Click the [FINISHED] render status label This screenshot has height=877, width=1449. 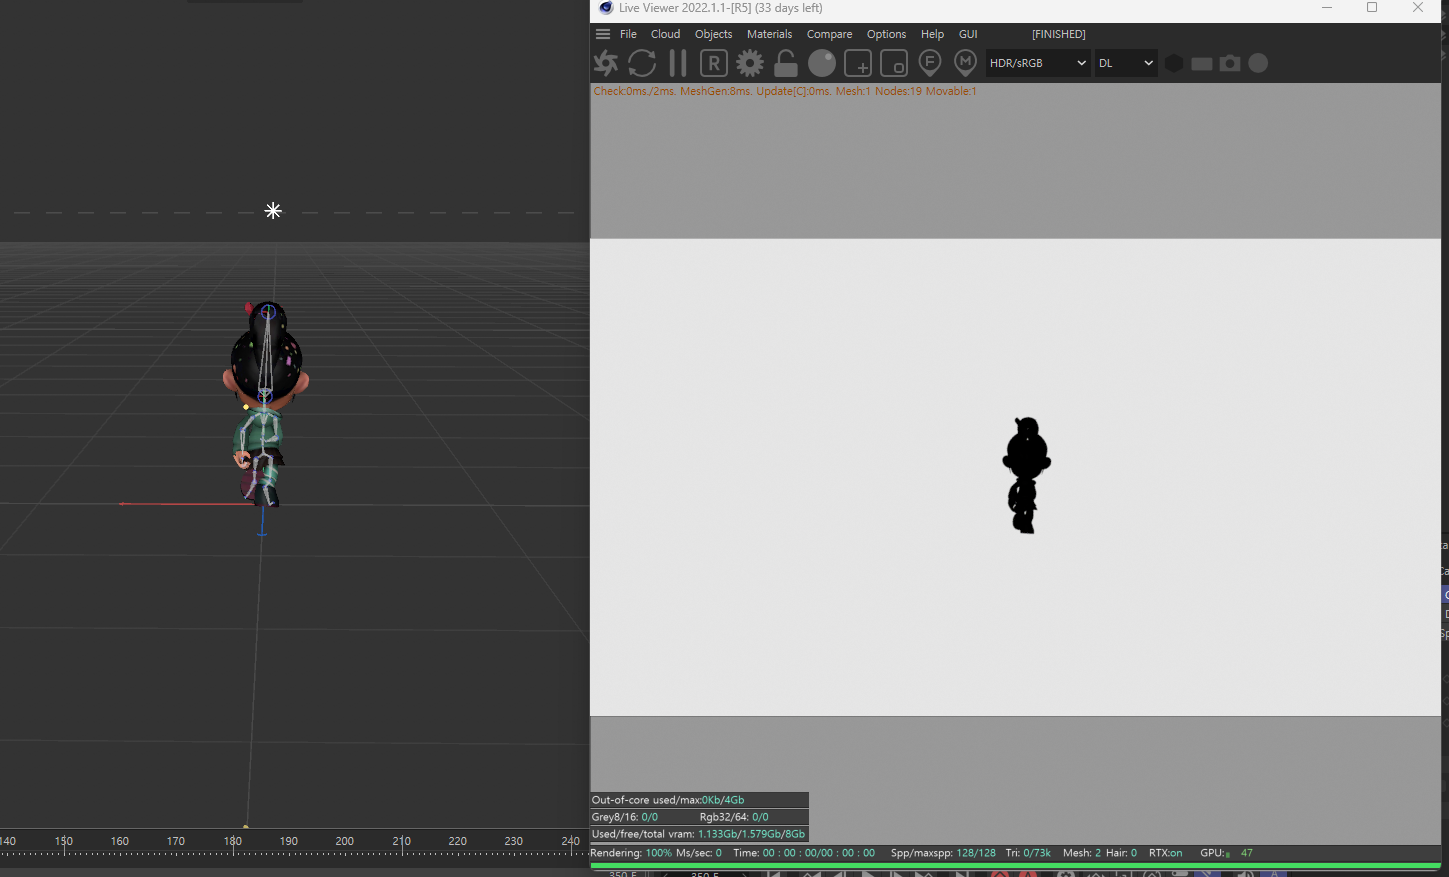1058,34
